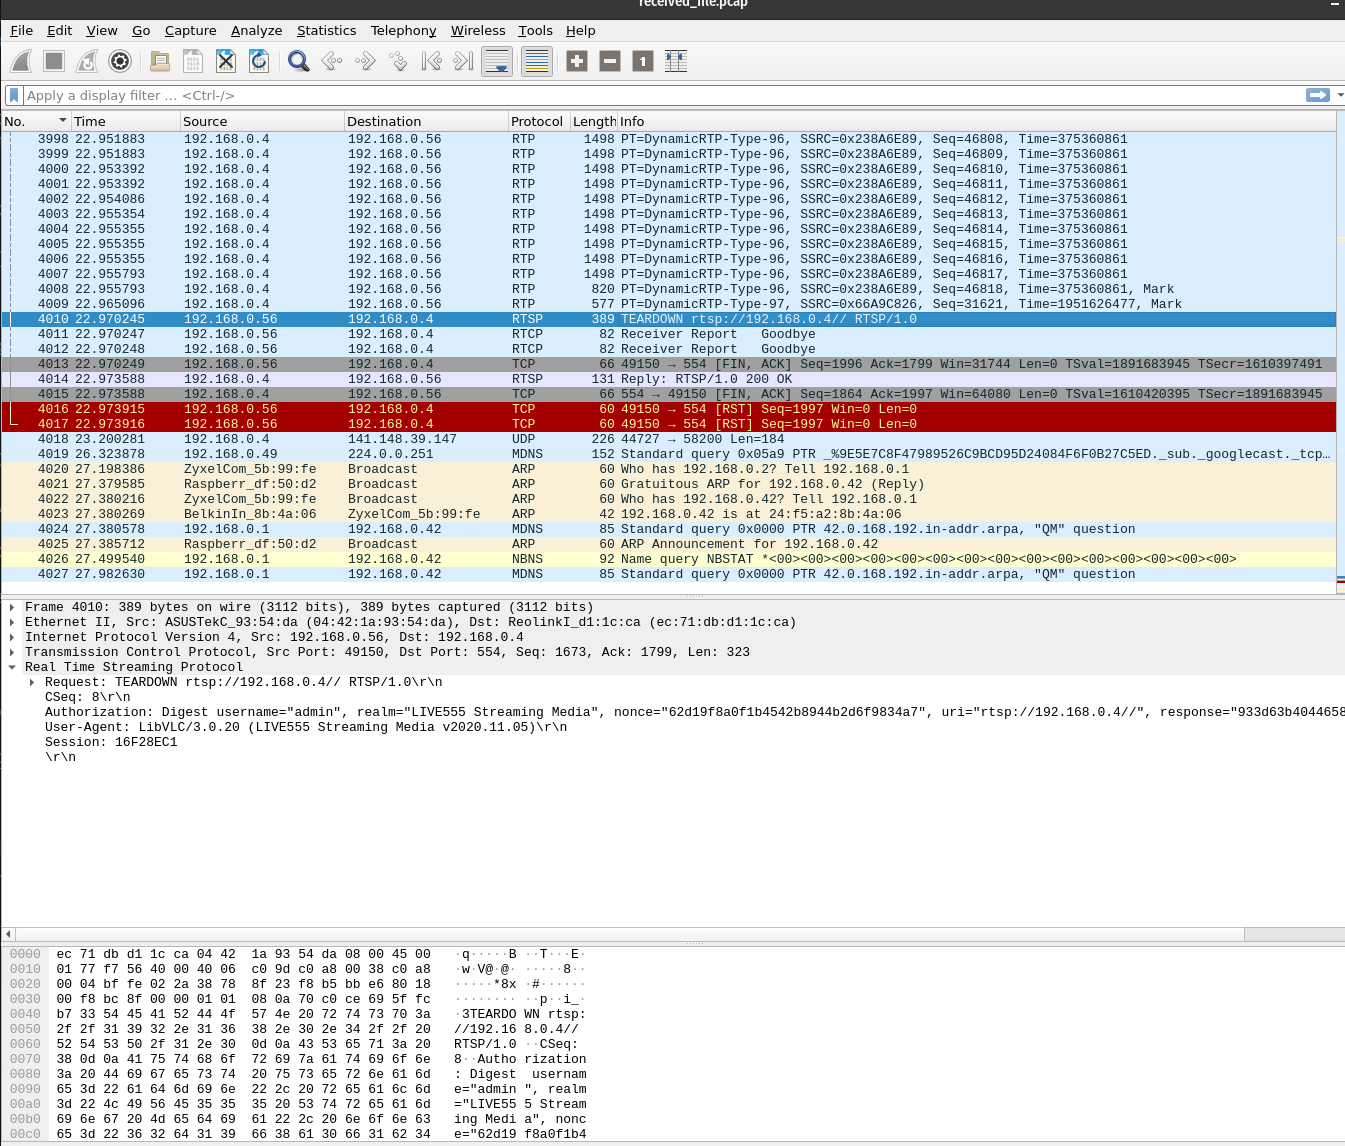
Task: Toggle packet list colorization rules
Action: [x=537, y=62]
